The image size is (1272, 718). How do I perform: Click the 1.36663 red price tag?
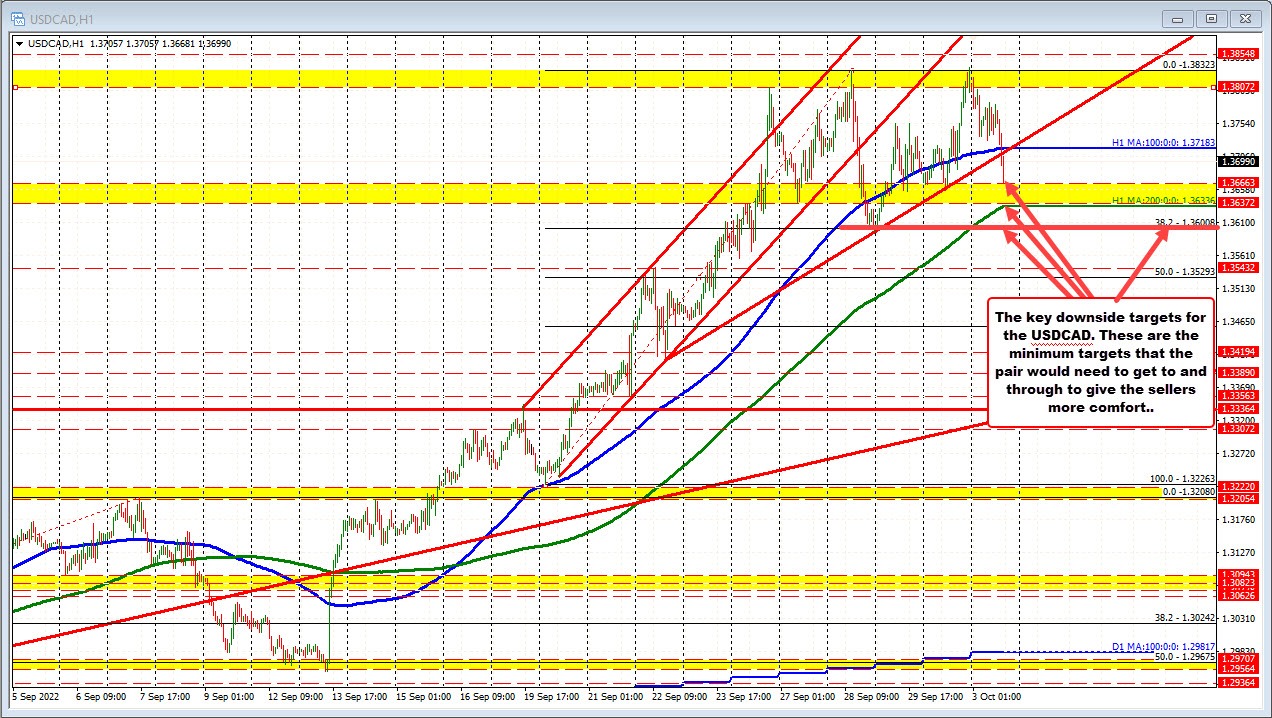click(x=1239, y=183)
